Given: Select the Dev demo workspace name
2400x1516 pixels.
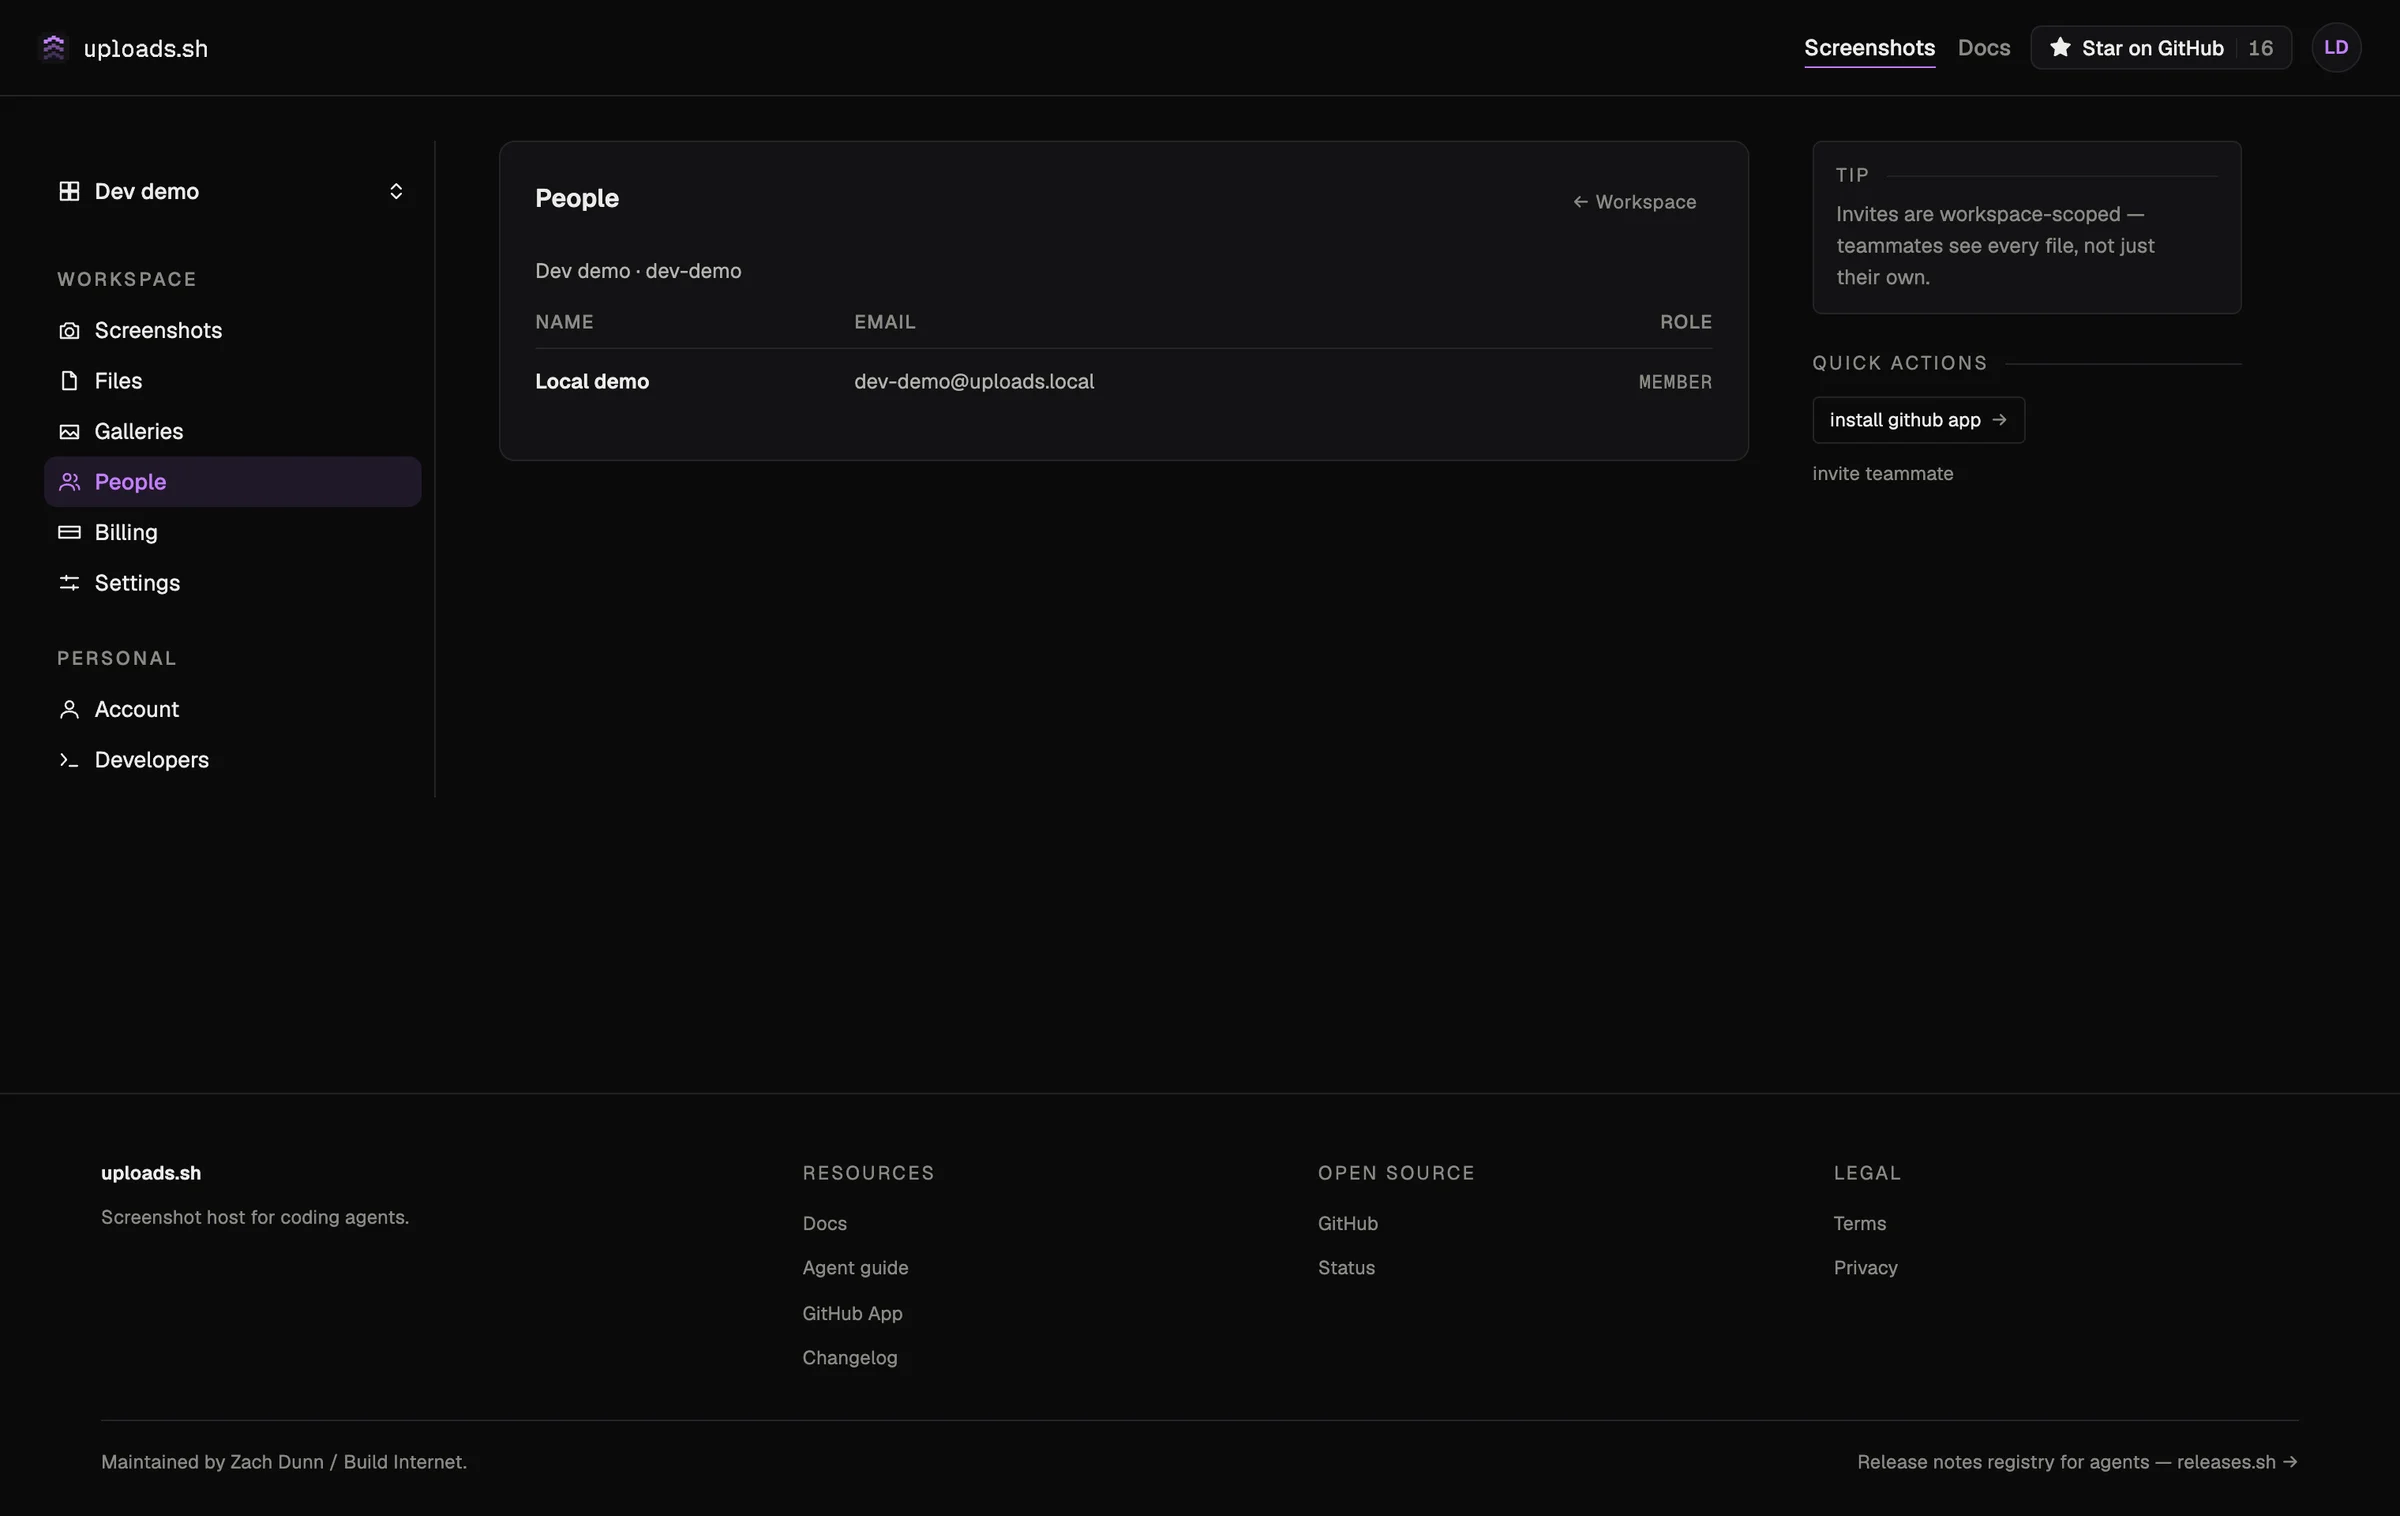Looking at the screenshot, I should click(x=147, y=191).
